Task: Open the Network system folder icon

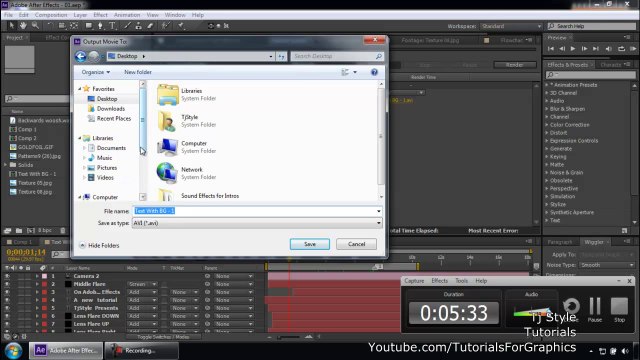Action: point(167,173)
